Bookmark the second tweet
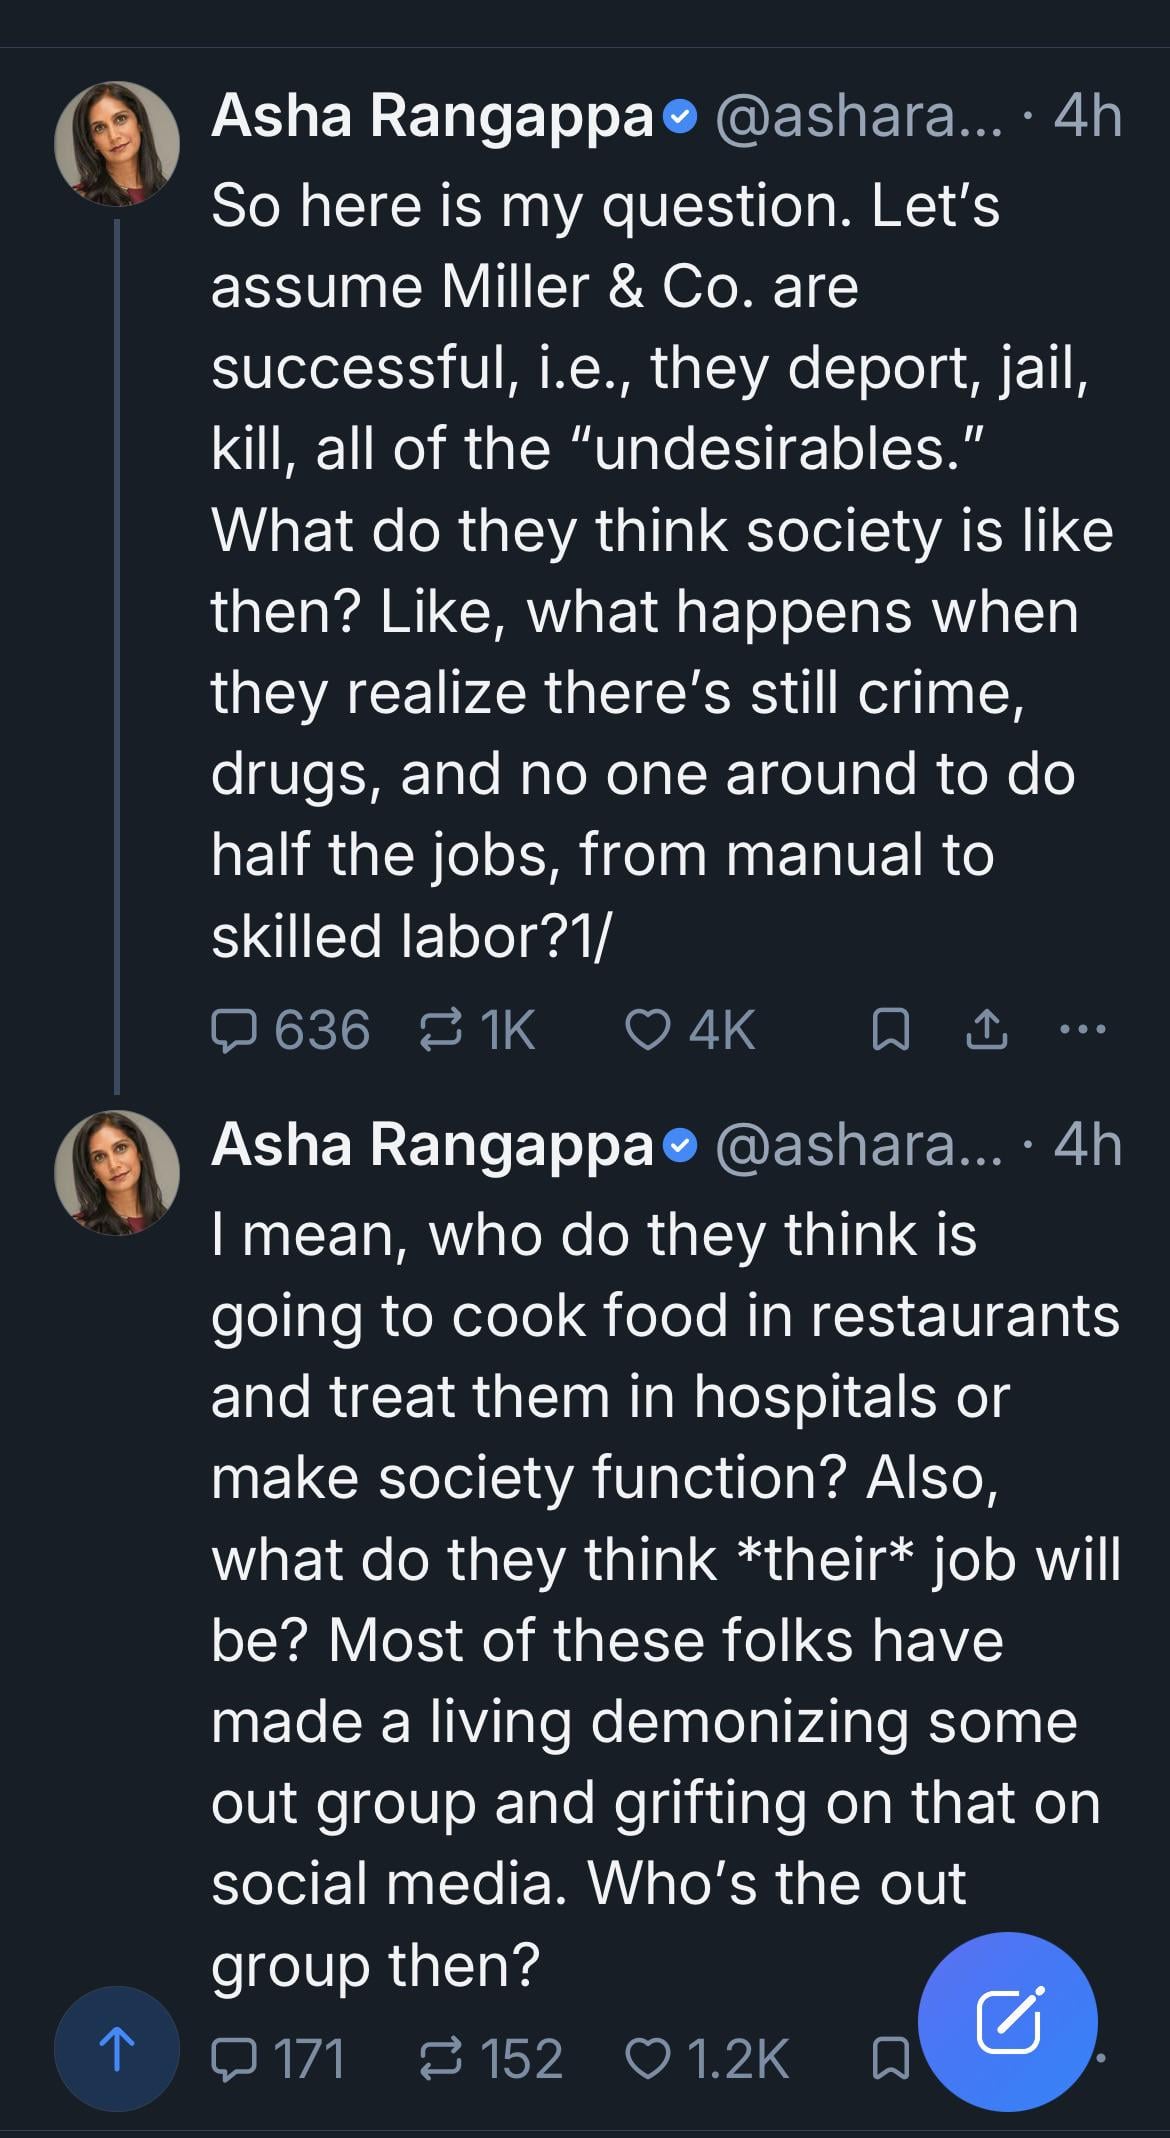The height and width of the screenshot is (2138, 1170). click(890, 2059)
